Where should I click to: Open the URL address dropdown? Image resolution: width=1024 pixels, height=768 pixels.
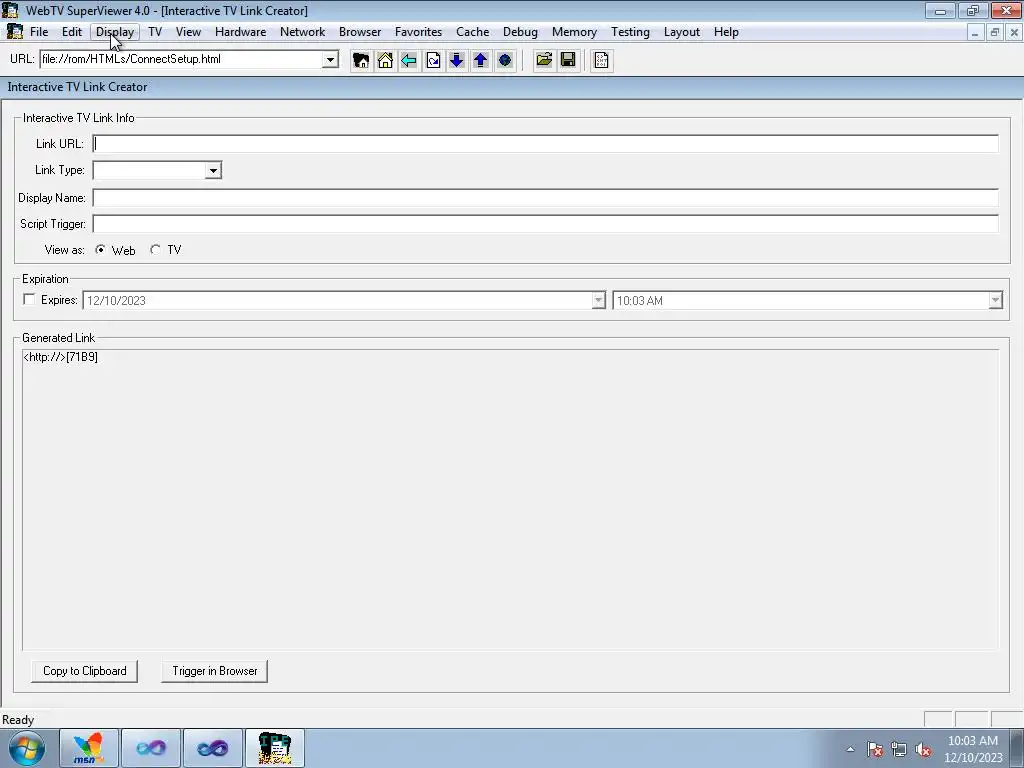tap(330, 59)
